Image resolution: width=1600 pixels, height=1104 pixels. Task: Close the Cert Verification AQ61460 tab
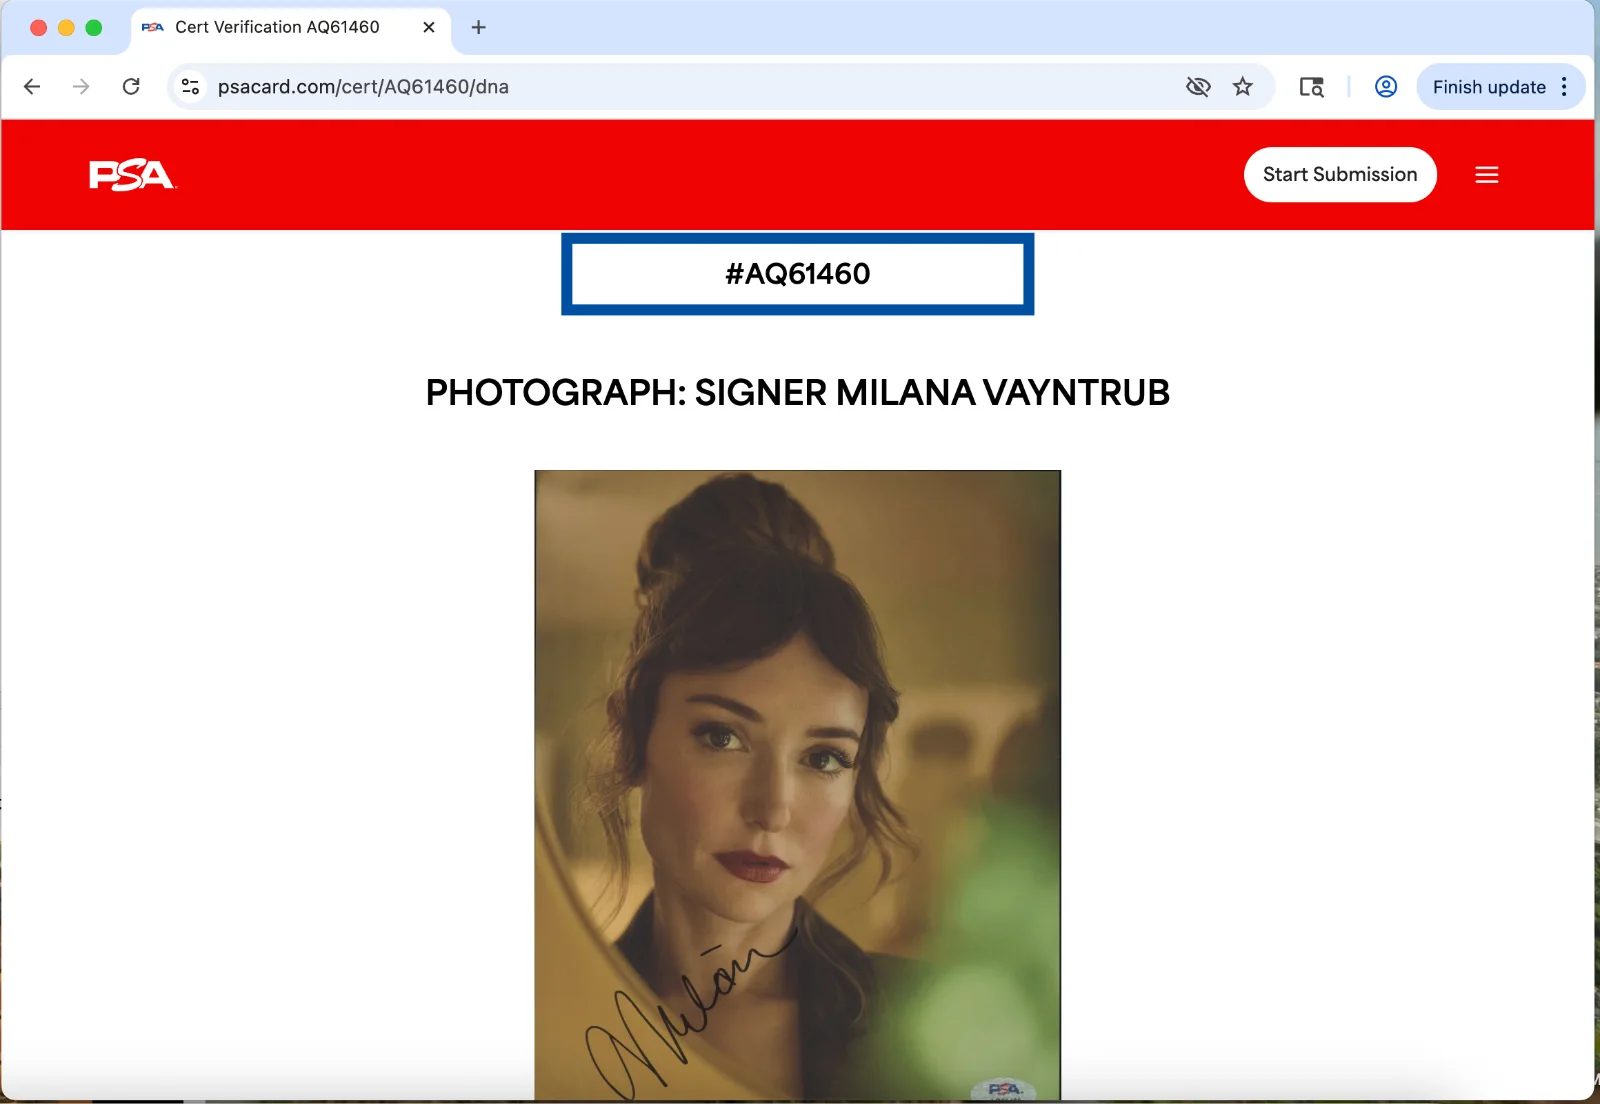(429, 27)
